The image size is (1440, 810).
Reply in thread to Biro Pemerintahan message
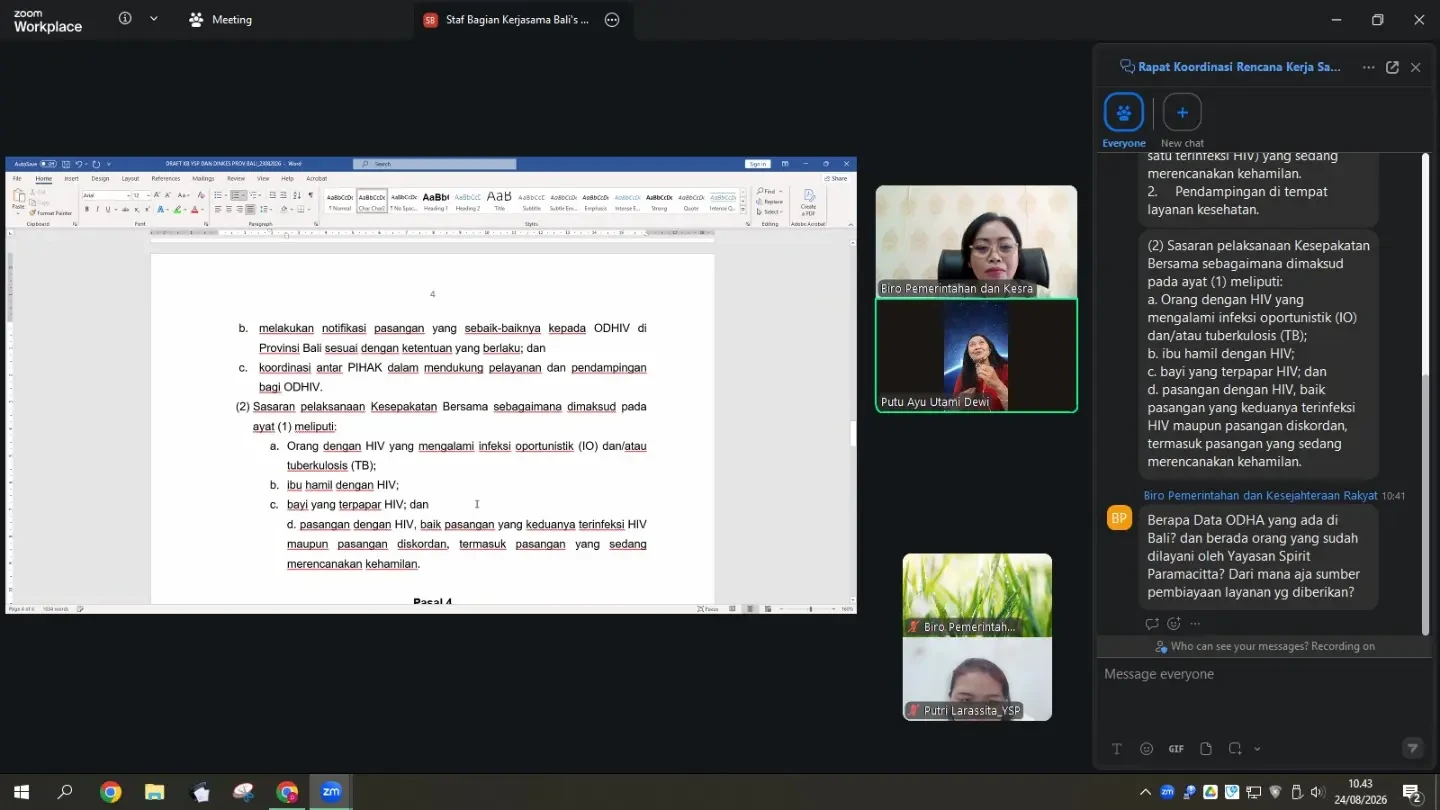coord(1152,624)
